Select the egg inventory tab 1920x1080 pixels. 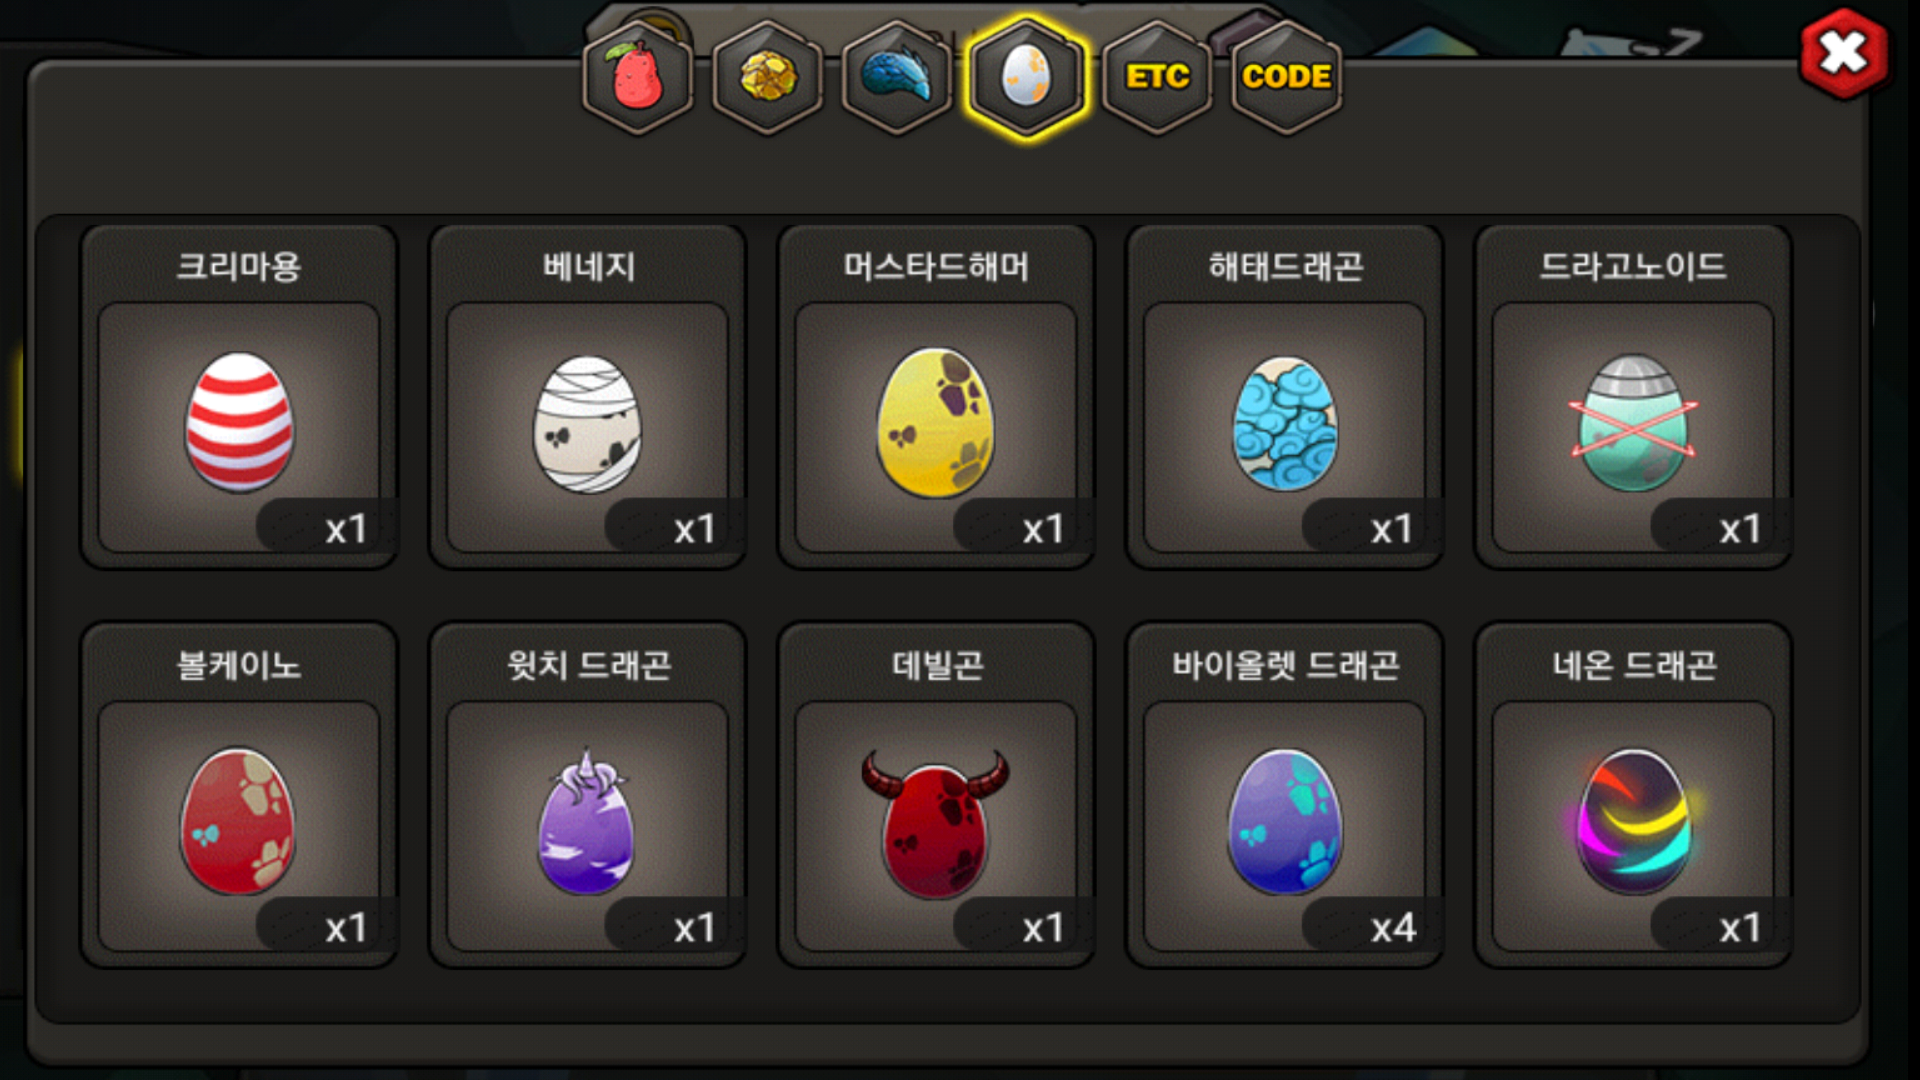[1026, 77]
